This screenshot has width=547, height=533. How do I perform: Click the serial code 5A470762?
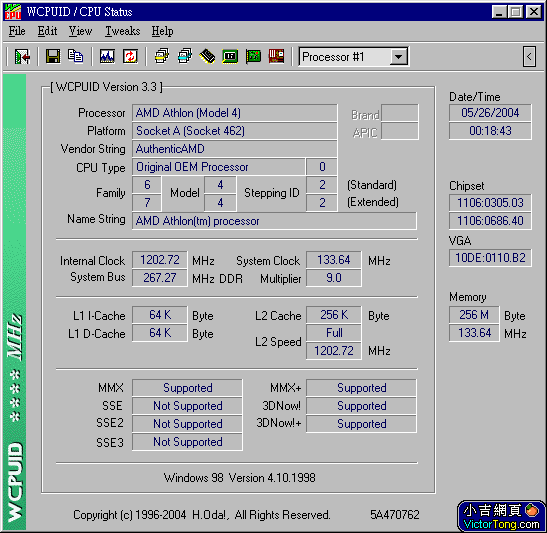(x=395, y=515)
